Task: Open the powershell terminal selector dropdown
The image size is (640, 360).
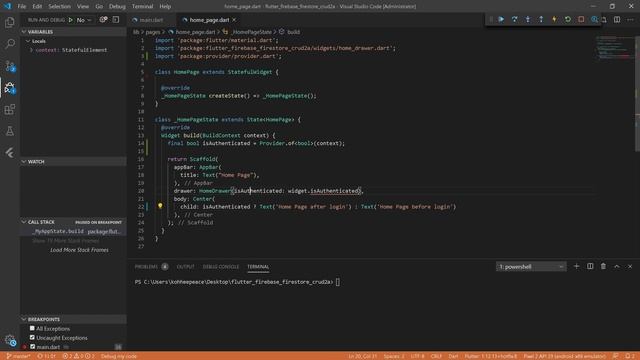Action: (531, 267)
